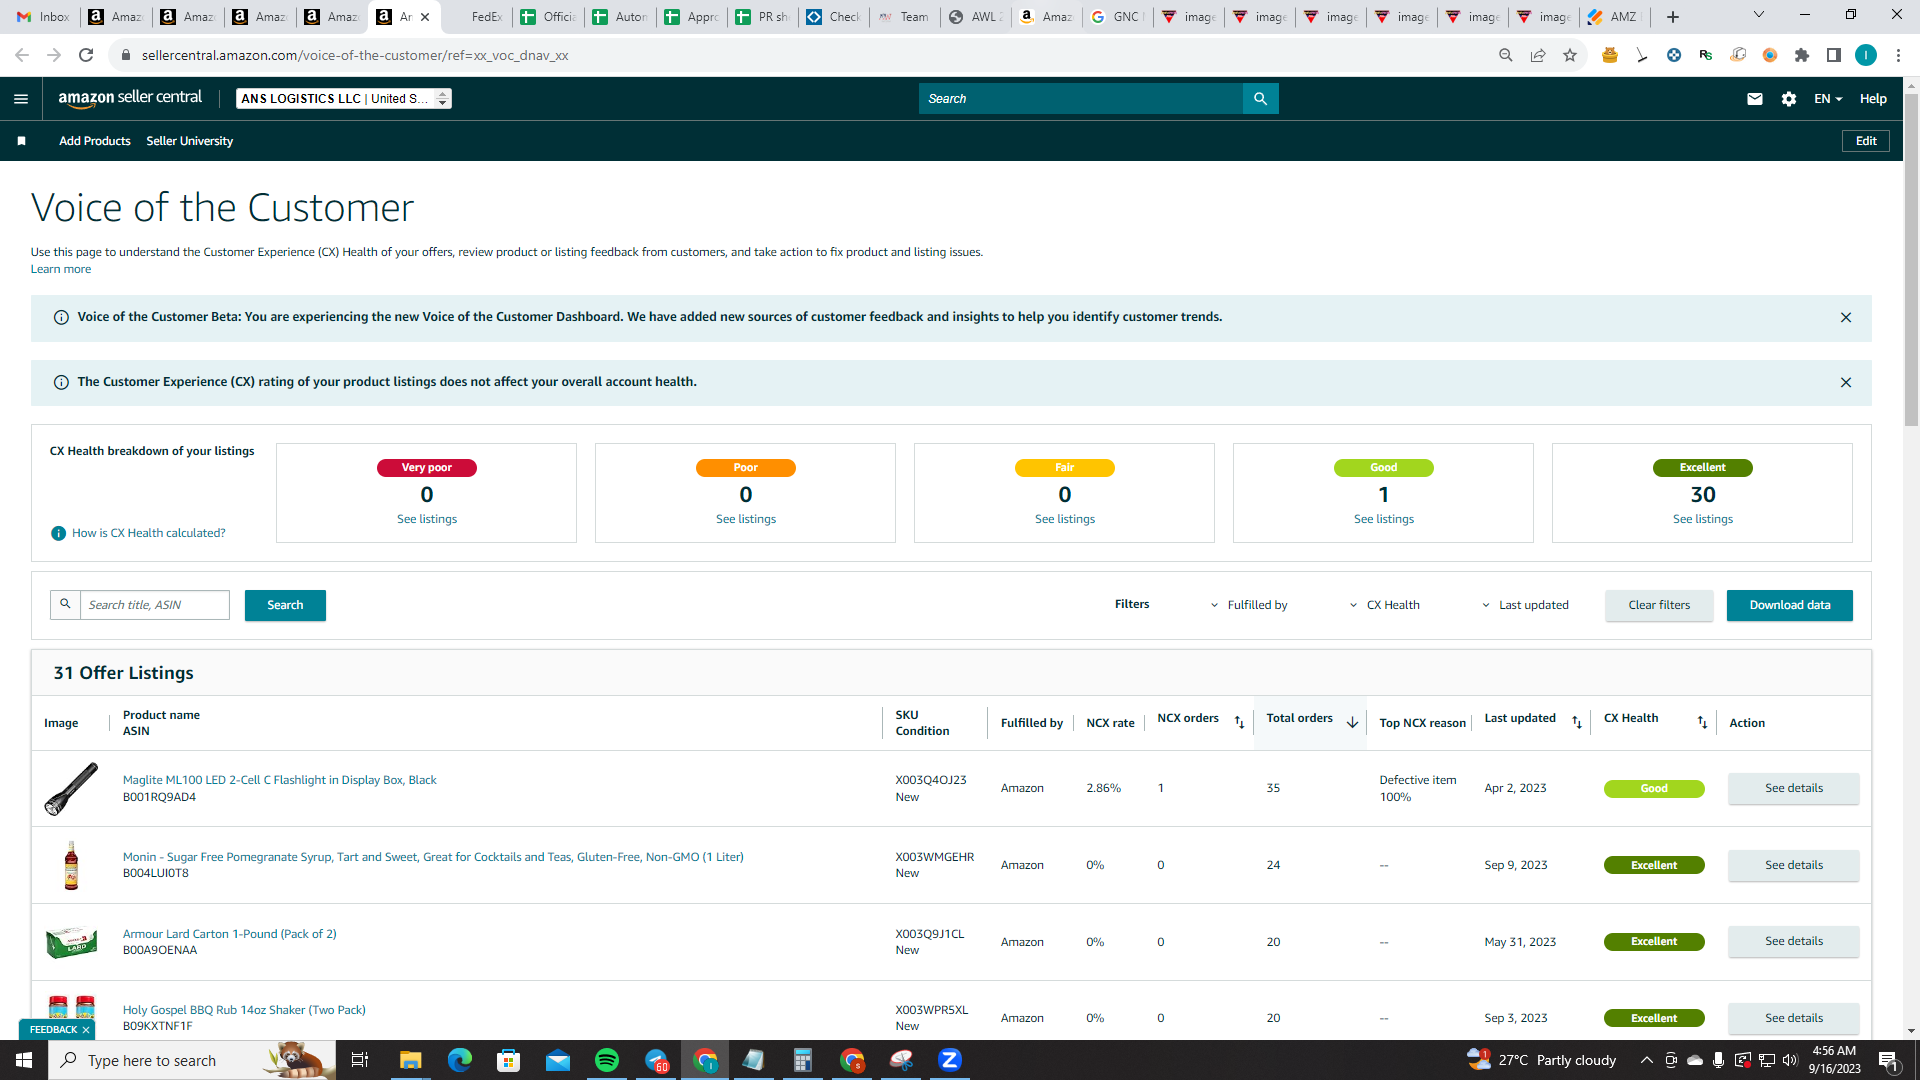Click the top Seller Central search field
The width and height of the screenshot is (1920, 1080).
(1081, 98)
